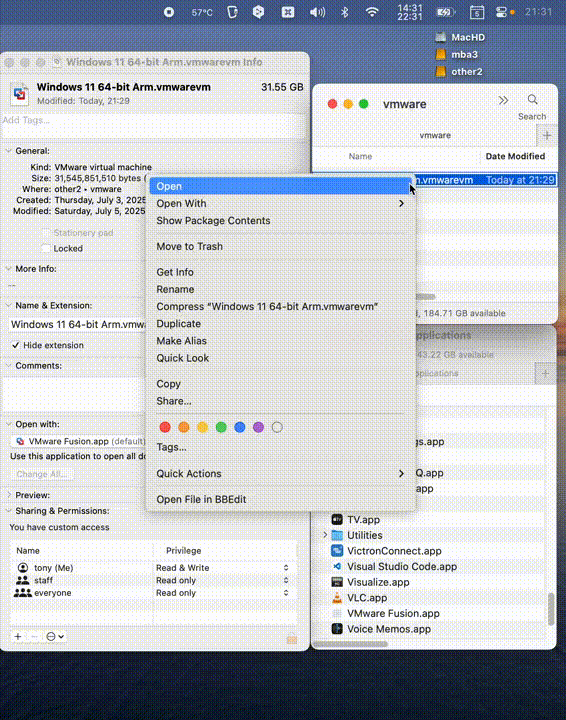Apply the red tag color
The image size is (566, 720).
coord(165,427)
